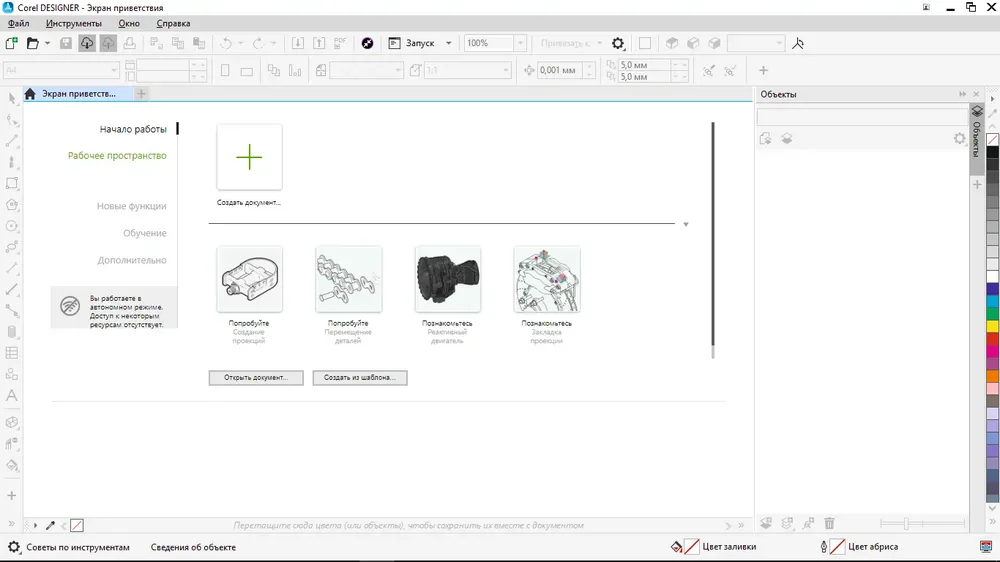The image size is (1000, 562).
Task: Open the 100% zoom level dropdown
Action: coord(520,43)
